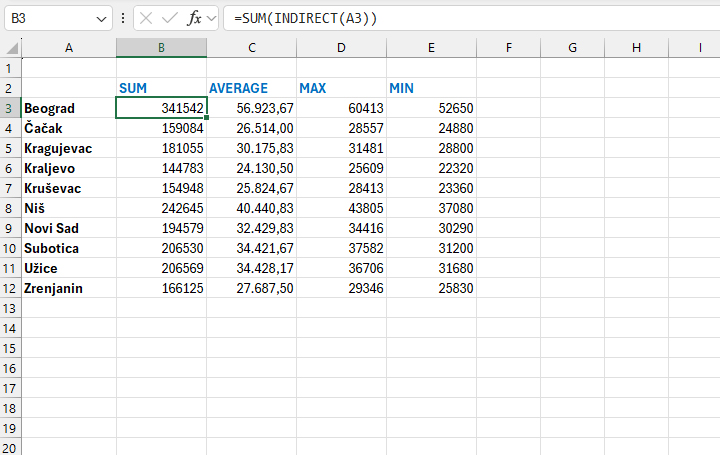Click the cell with value 206569

coord(161,268)
